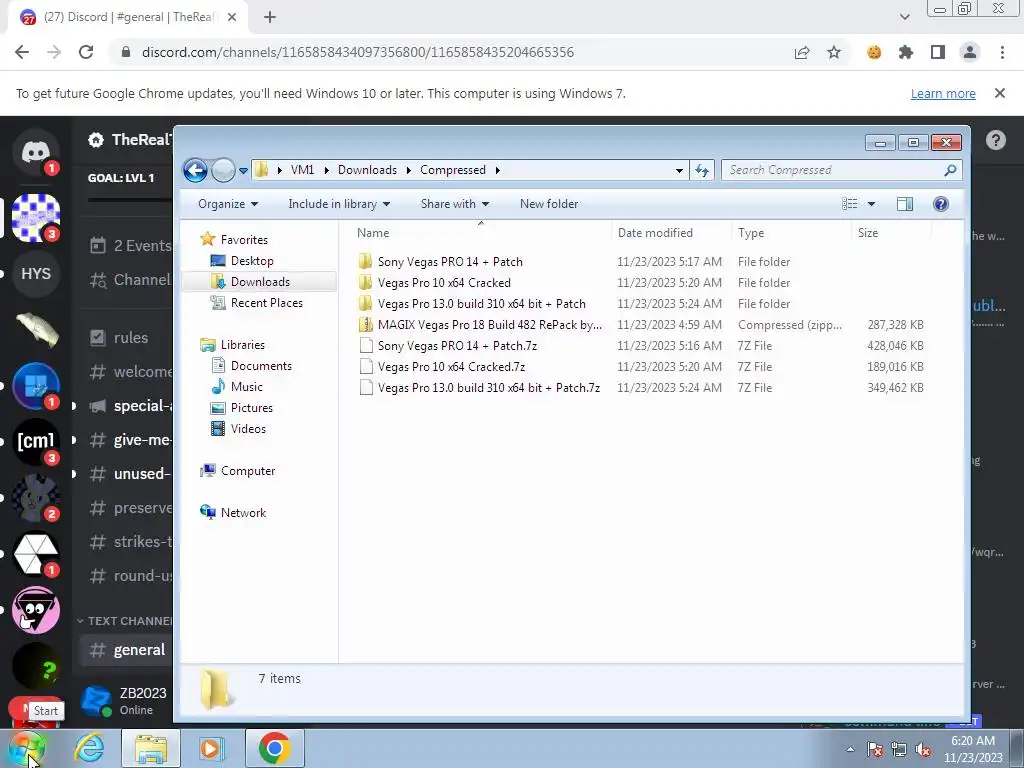This screenshot has width=1024, height=768.
Task: Click Downloads in the address breadcrumb
Action: pyautogui.click(x=367, y=170)
